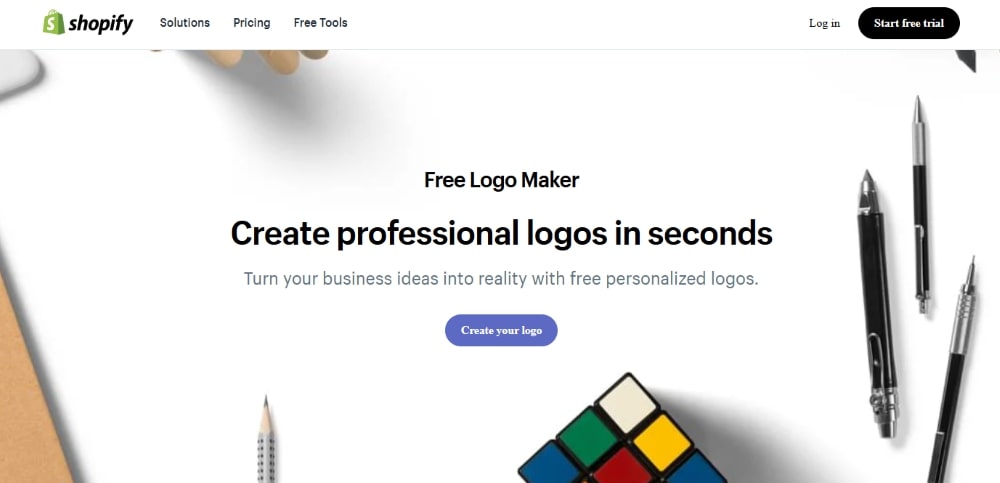Click the red square on the Rubik's cube
The width and height of the screenshot is (1000, 483).
coord(622,467)
